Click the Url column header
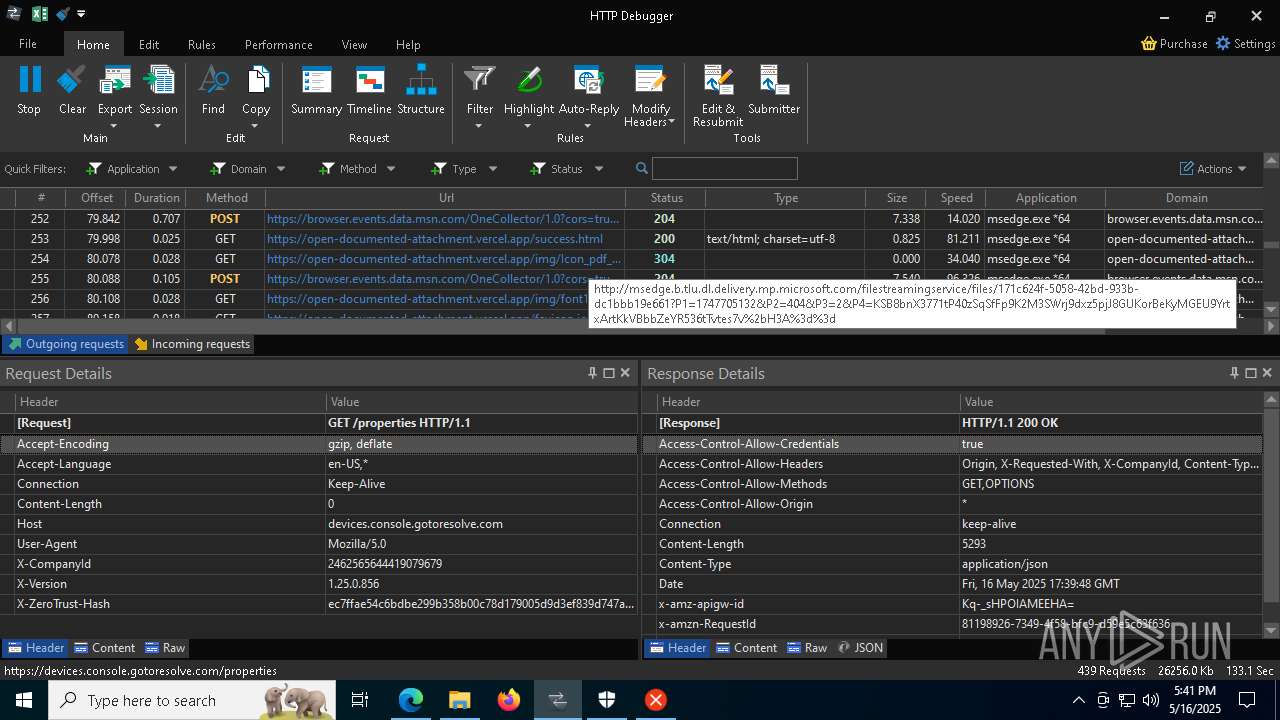The image size is (1280, 720). click(x=446, y=198)
